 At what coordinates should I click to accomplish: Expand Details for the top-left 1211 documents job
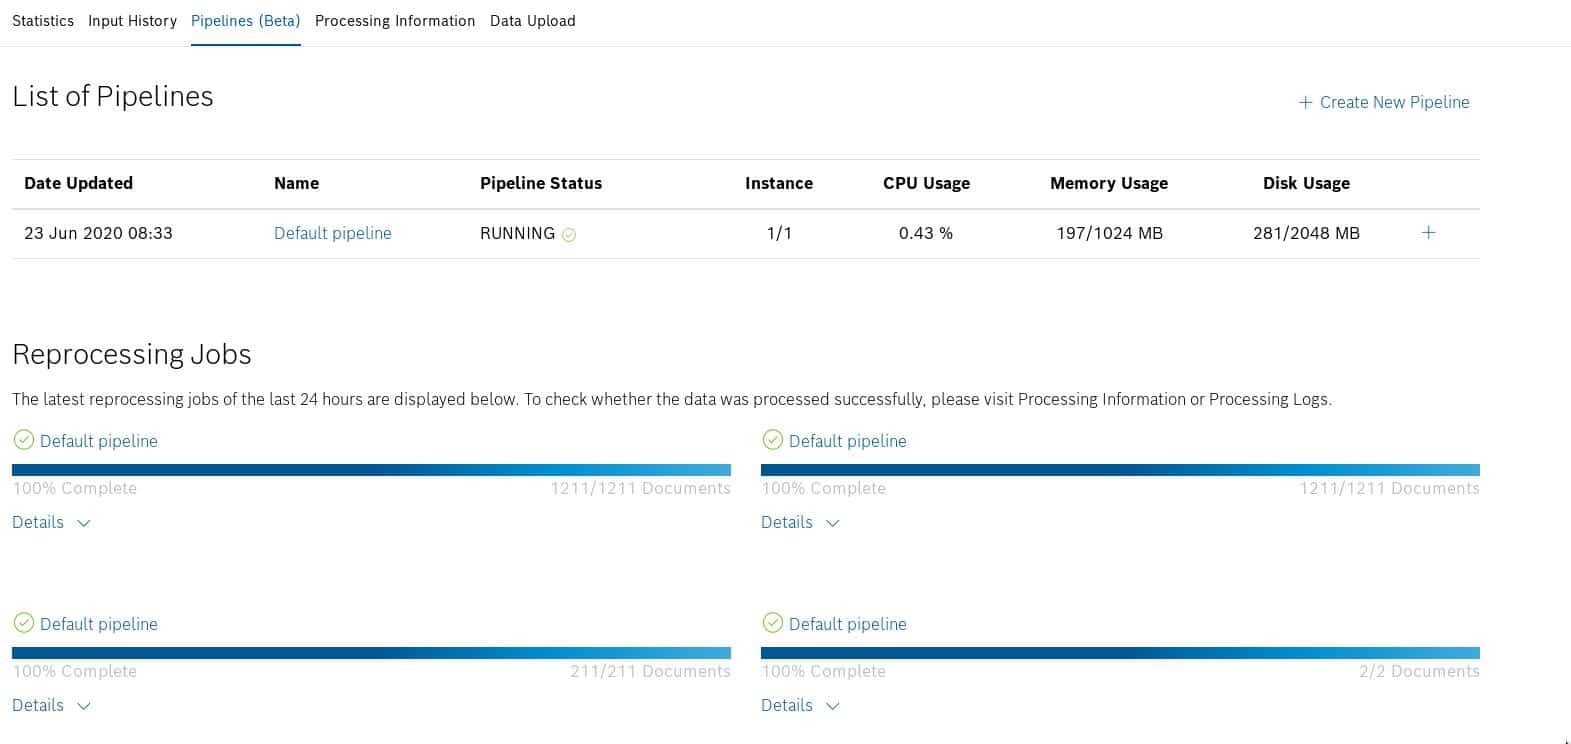click(x=51, y=522)
